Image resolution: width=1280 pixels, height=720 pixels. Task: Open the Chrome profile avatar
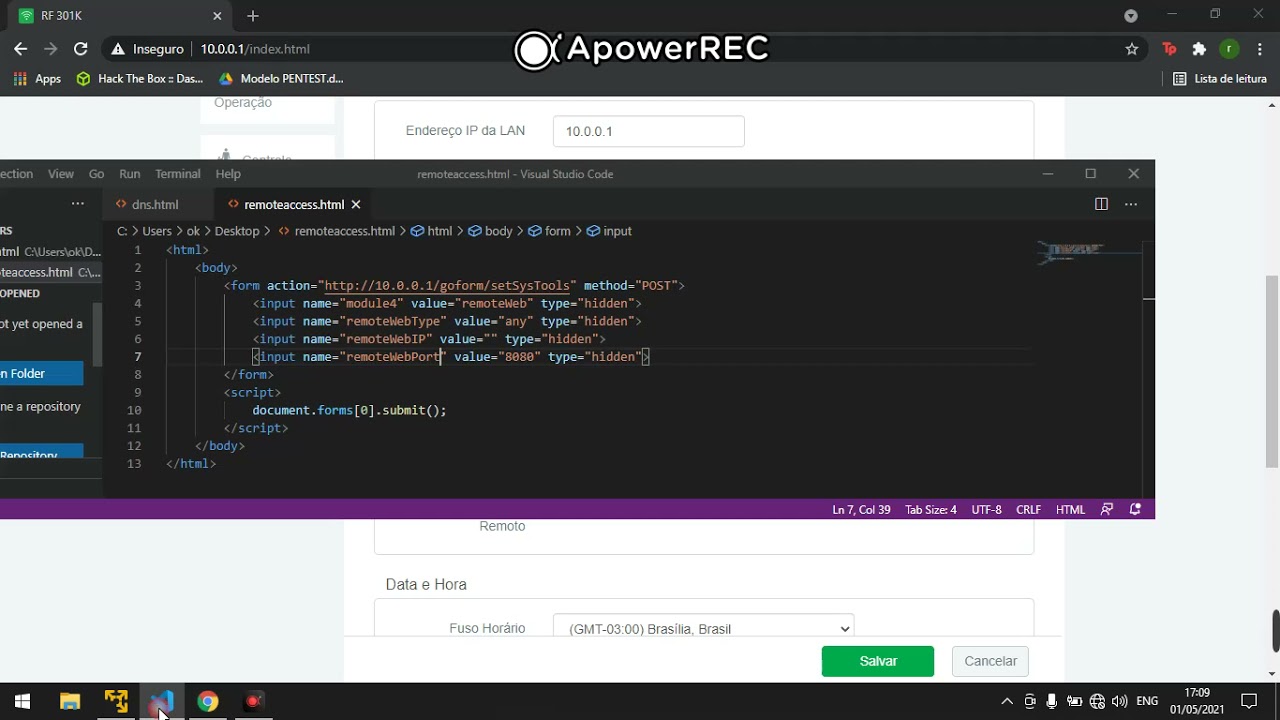[1230, 49]
